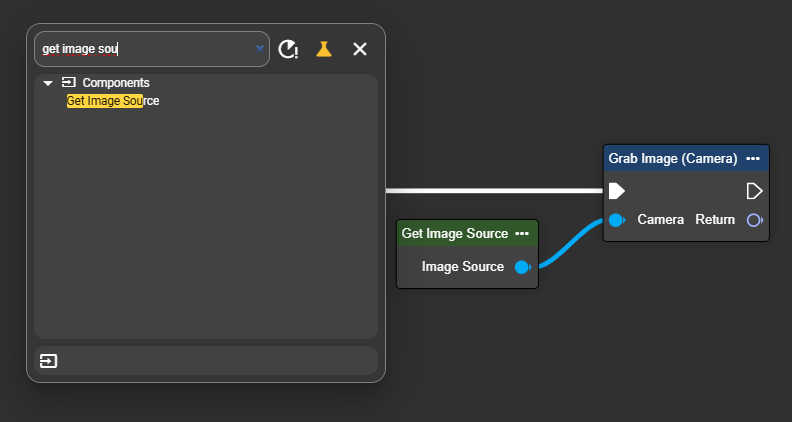The width and height of the screenshot is (792, 422).
Task: Click the Camera blue input pin
Action: tap(616, 220)
